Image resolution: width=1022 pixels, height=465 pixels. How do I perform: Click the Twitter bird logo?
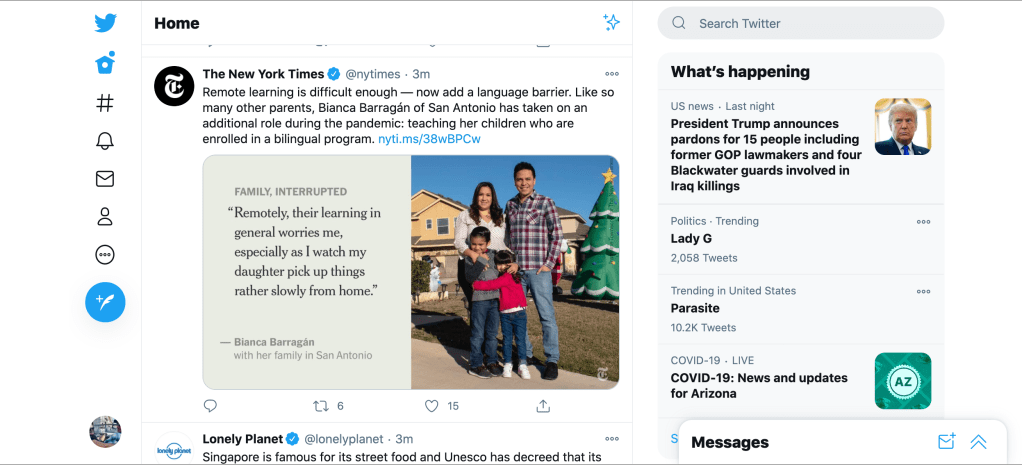[105, 23]
